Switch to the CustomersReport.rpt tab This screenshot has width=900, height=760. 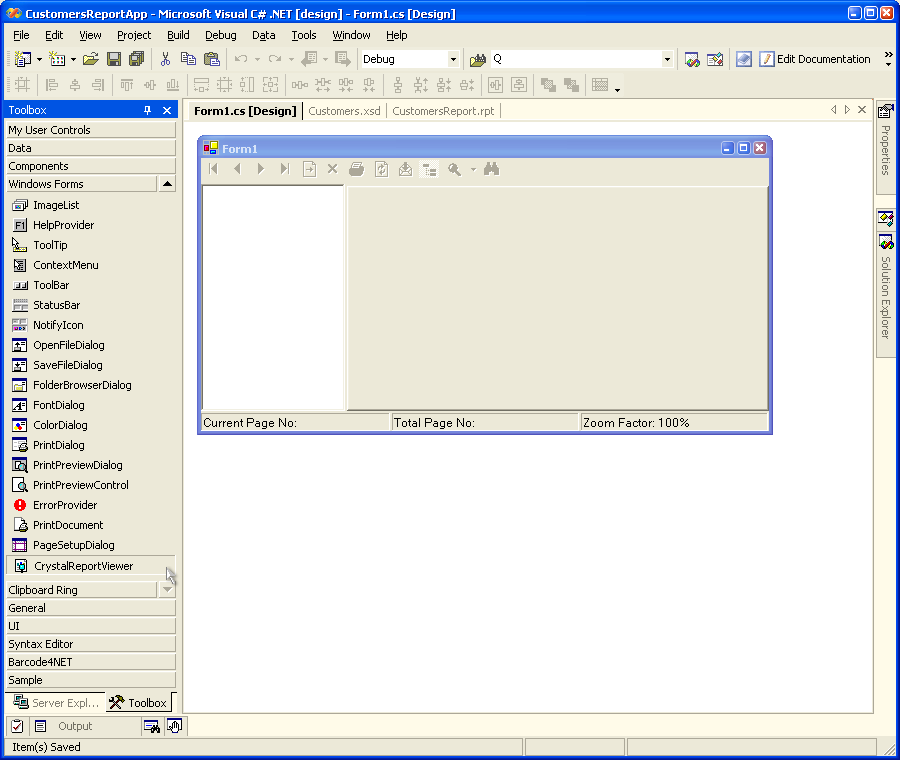[443, 111]
